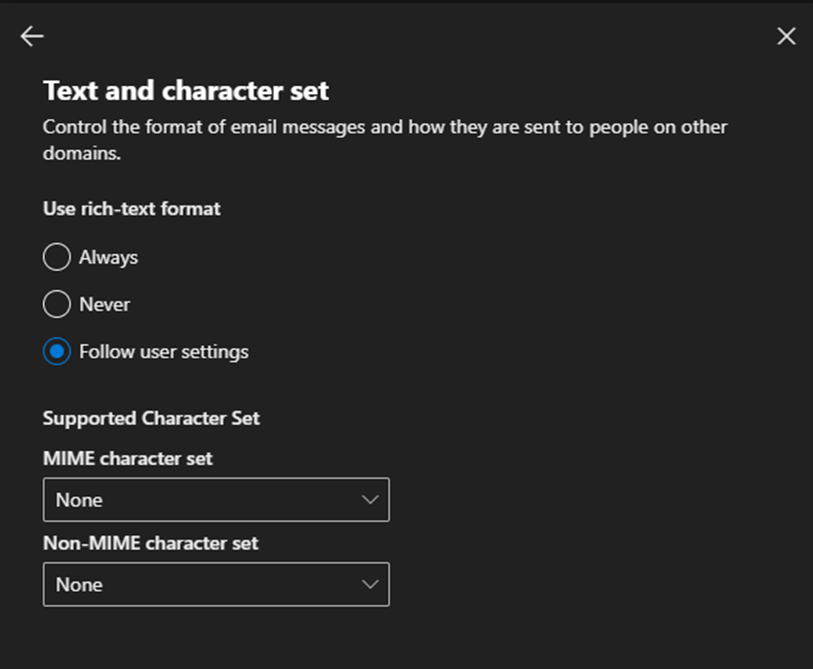Click the Text and character set heading
The height and width of the screenshot is (669, 813).
(185, 90)
